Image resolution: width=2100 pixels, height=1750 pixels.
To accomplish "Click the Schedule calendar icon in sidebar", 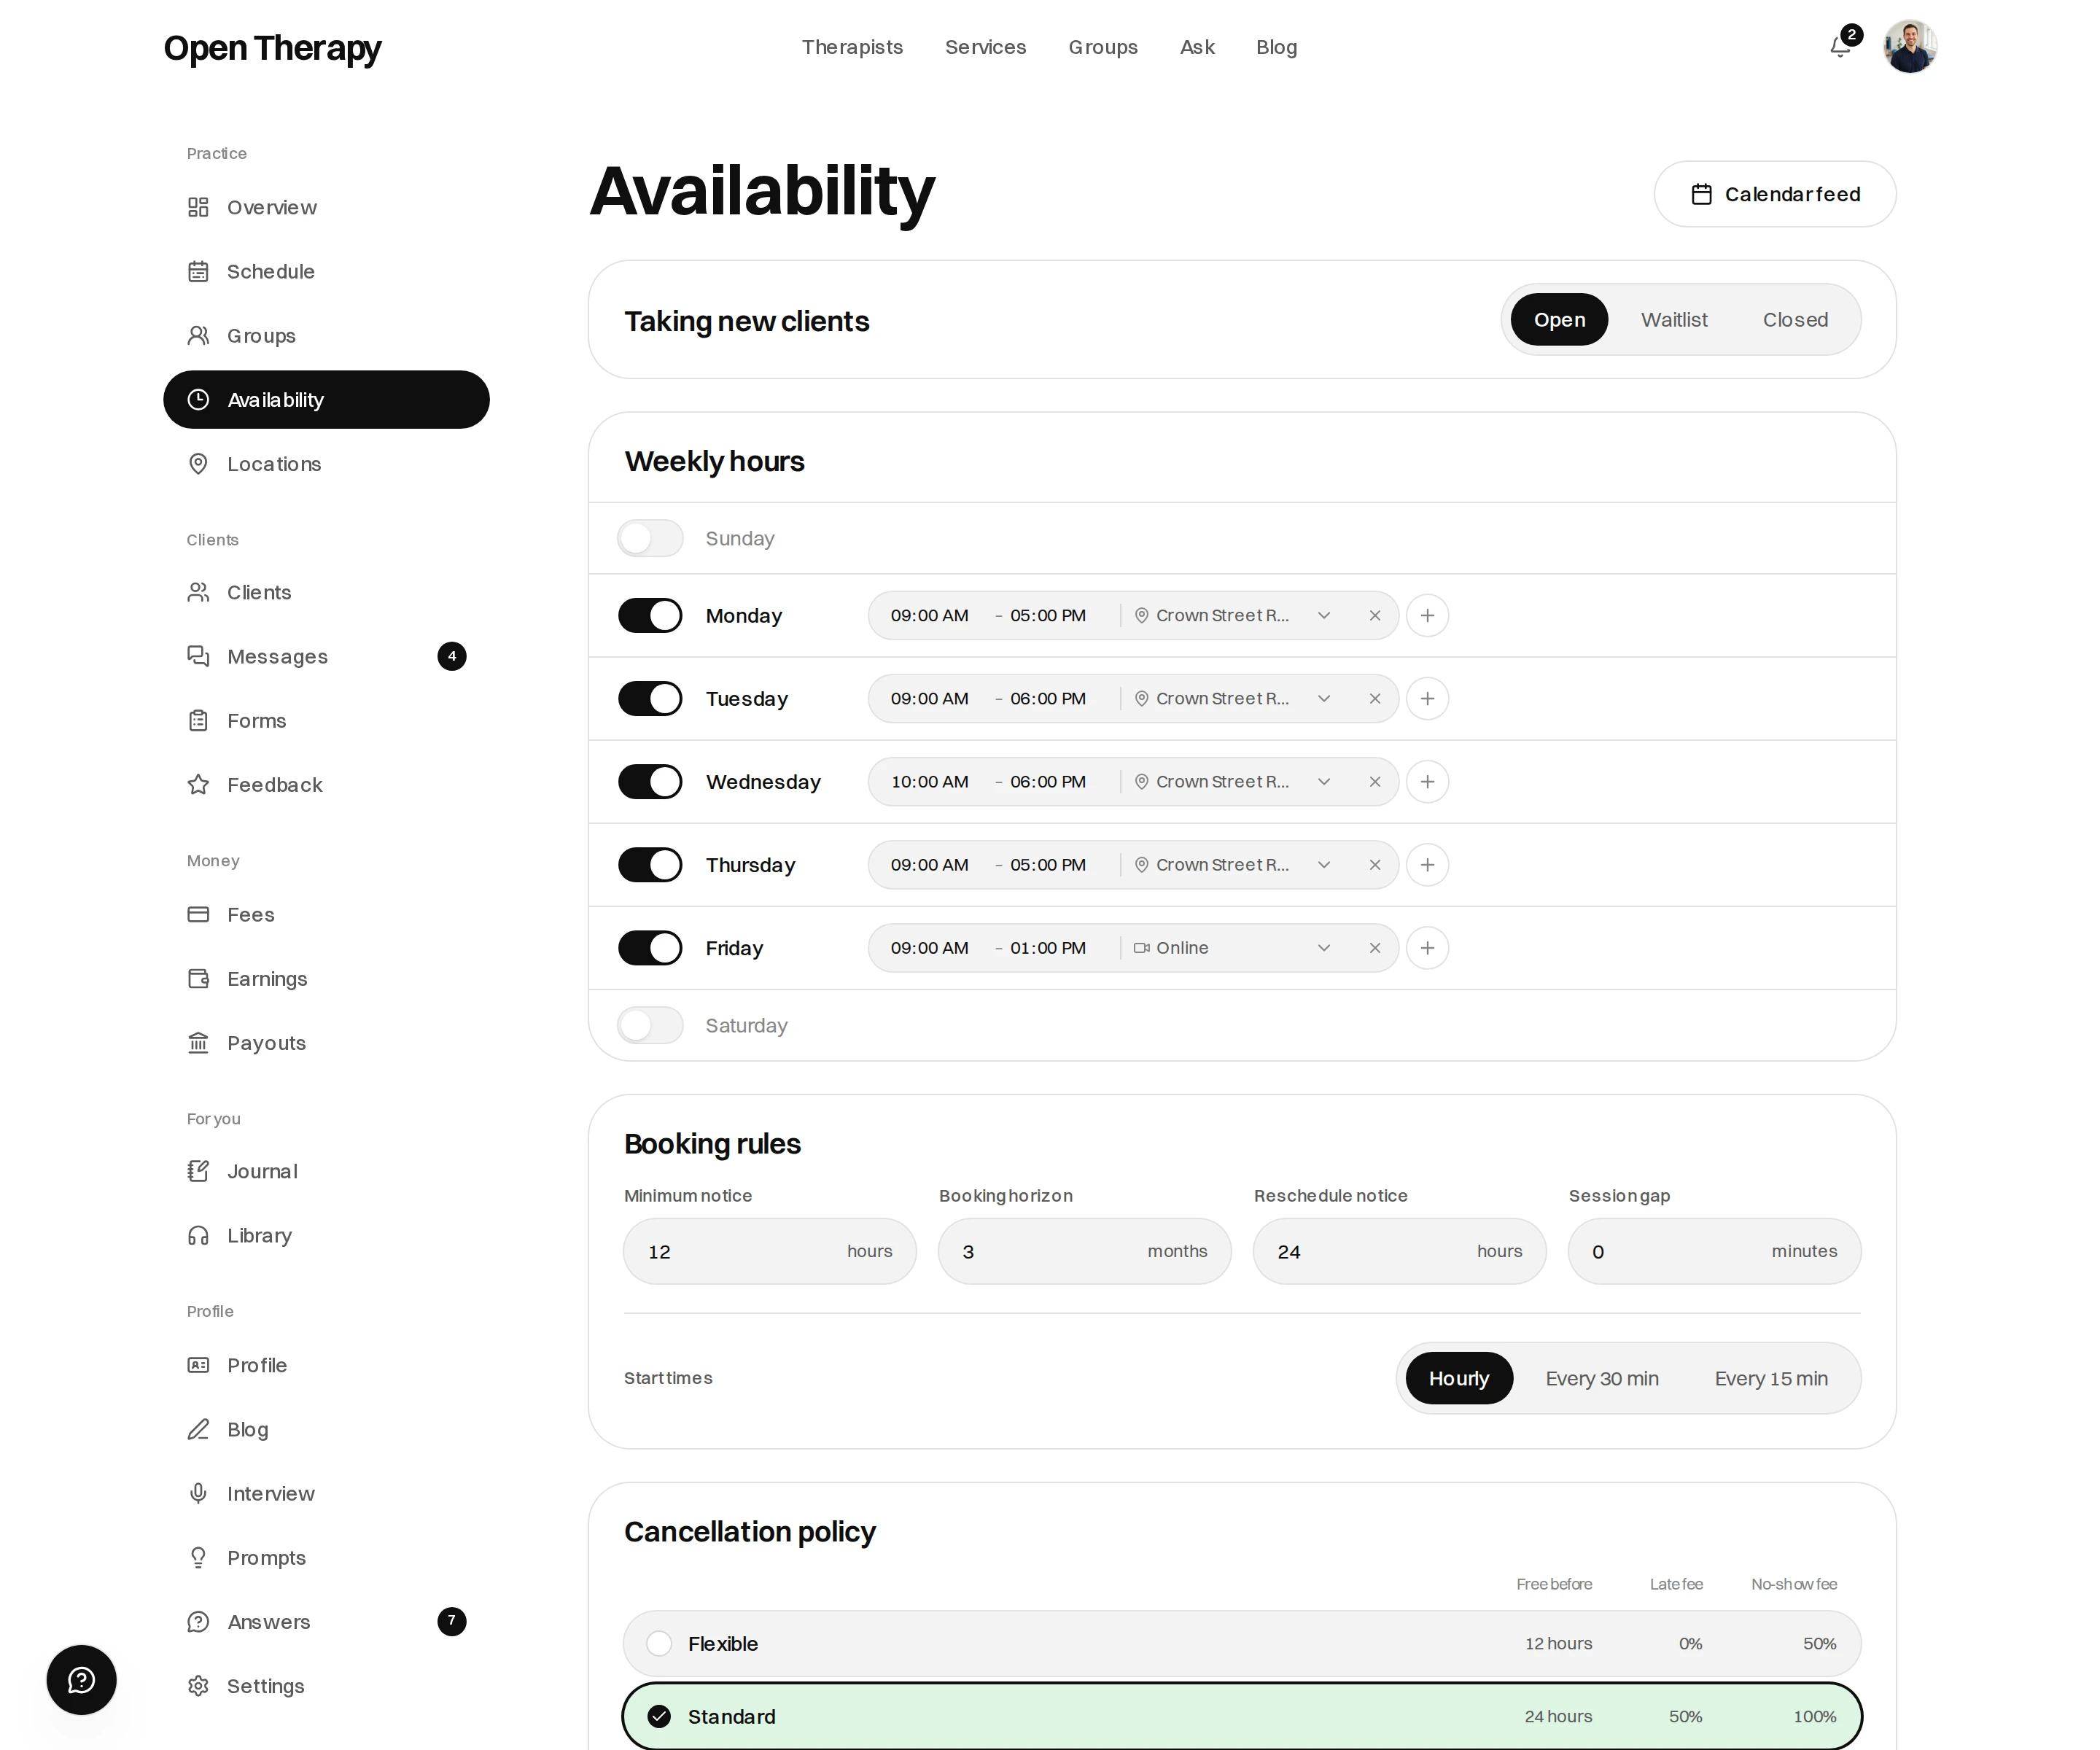I will (x=198, y=271).
